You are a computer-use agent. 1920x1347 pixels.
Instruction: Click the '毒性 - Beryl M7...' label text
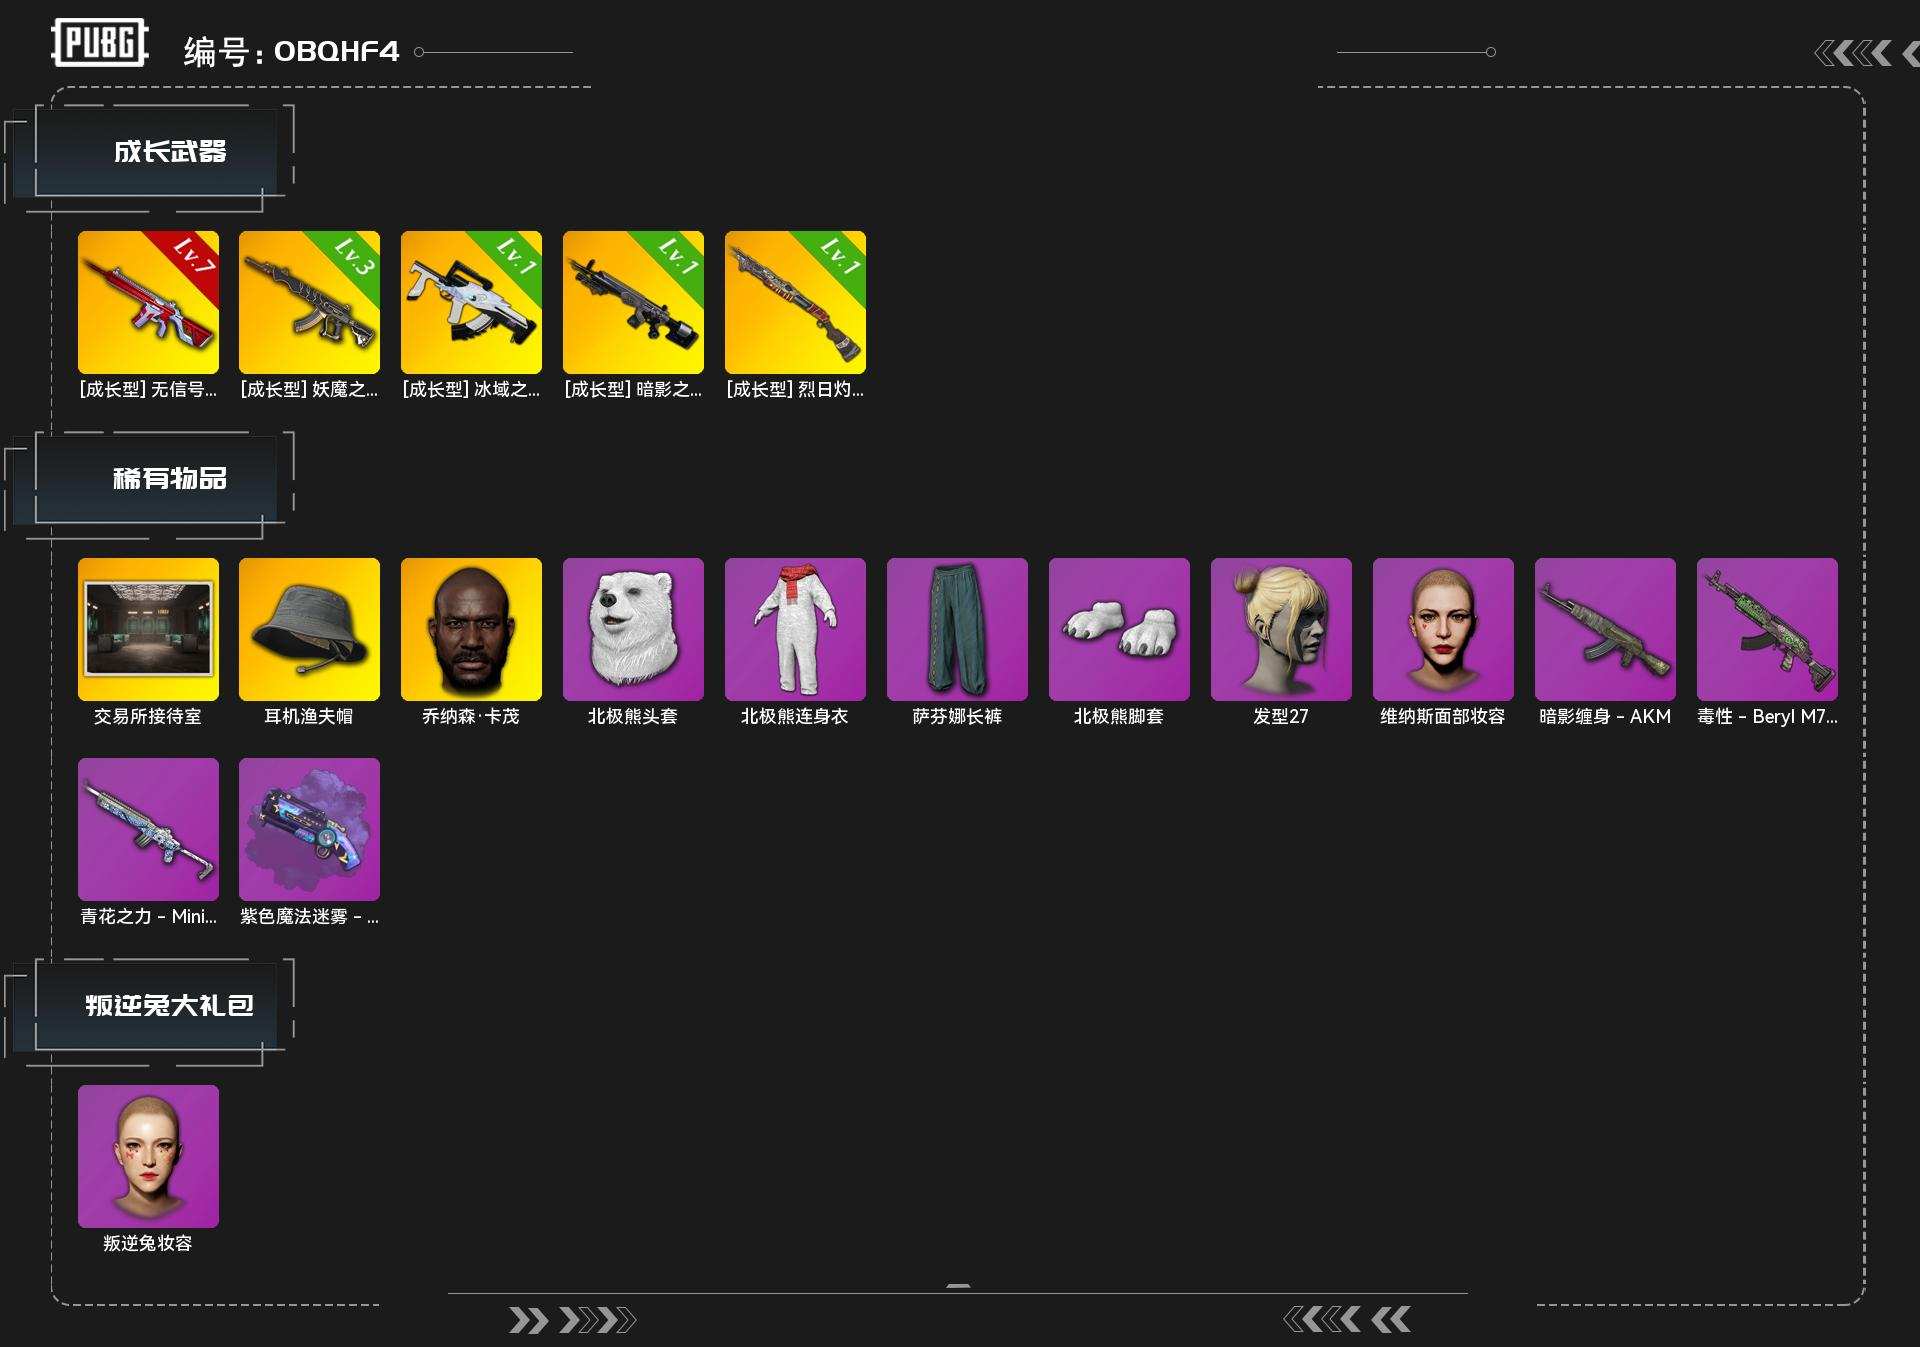tap(1767, 716)
